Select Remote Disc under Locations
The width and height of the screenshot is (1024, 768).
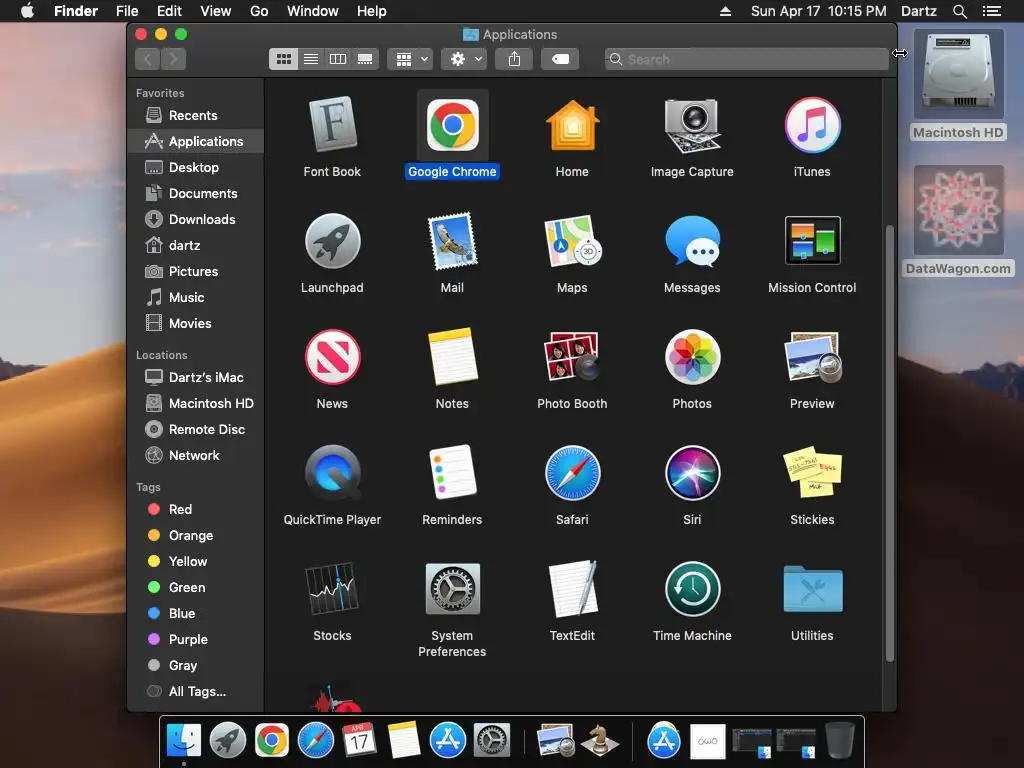coord(196,430)
